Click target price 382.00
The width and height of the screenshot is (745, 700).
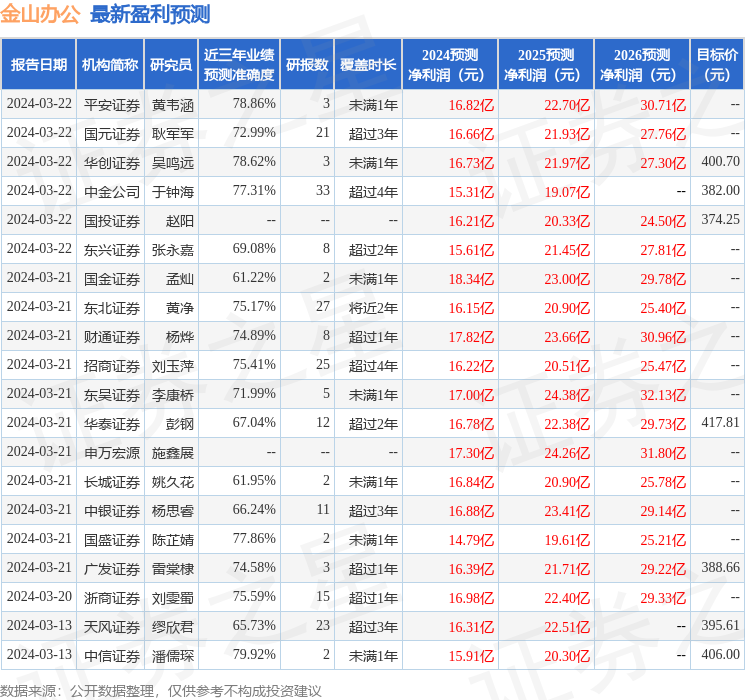pyautogui.click(x=720, y=190)
